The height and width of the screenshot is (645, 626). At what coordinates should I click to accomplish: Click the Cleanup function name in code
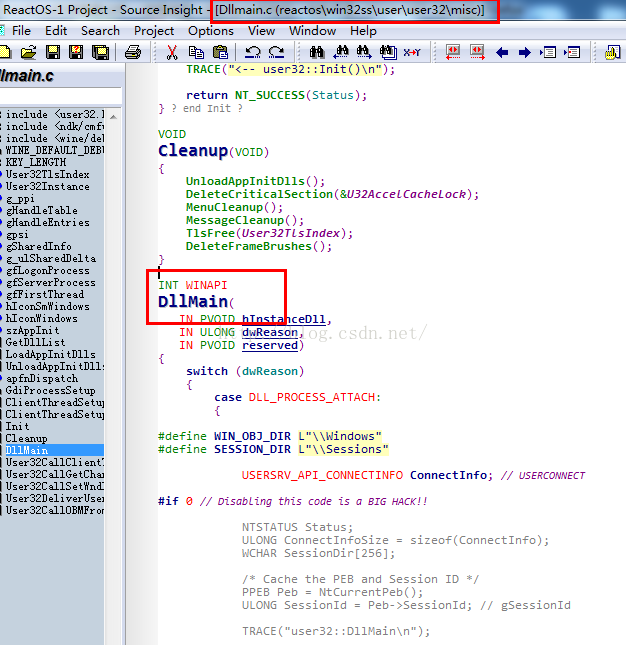click(193, 151)
